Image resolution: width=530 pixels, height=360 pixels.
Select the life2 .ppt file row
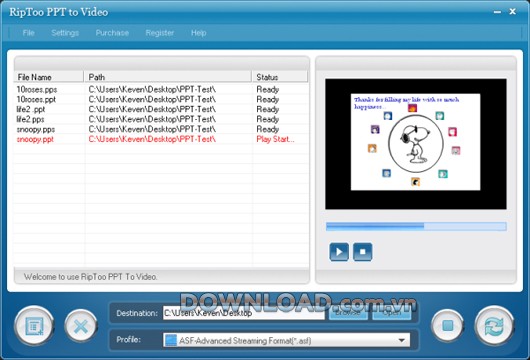161,109
